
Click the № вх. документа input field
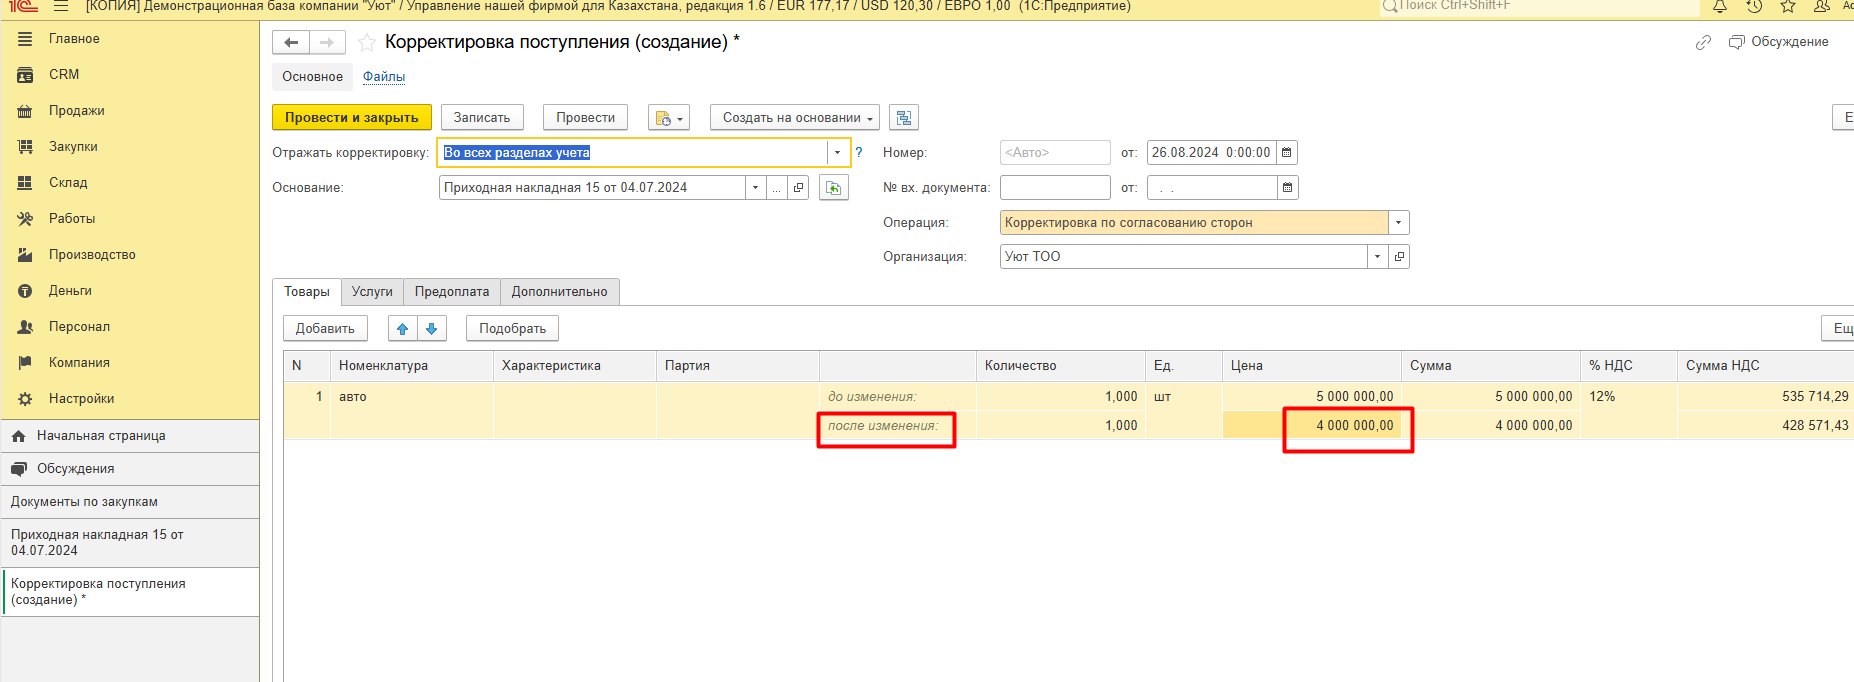tap(1054, 188)
